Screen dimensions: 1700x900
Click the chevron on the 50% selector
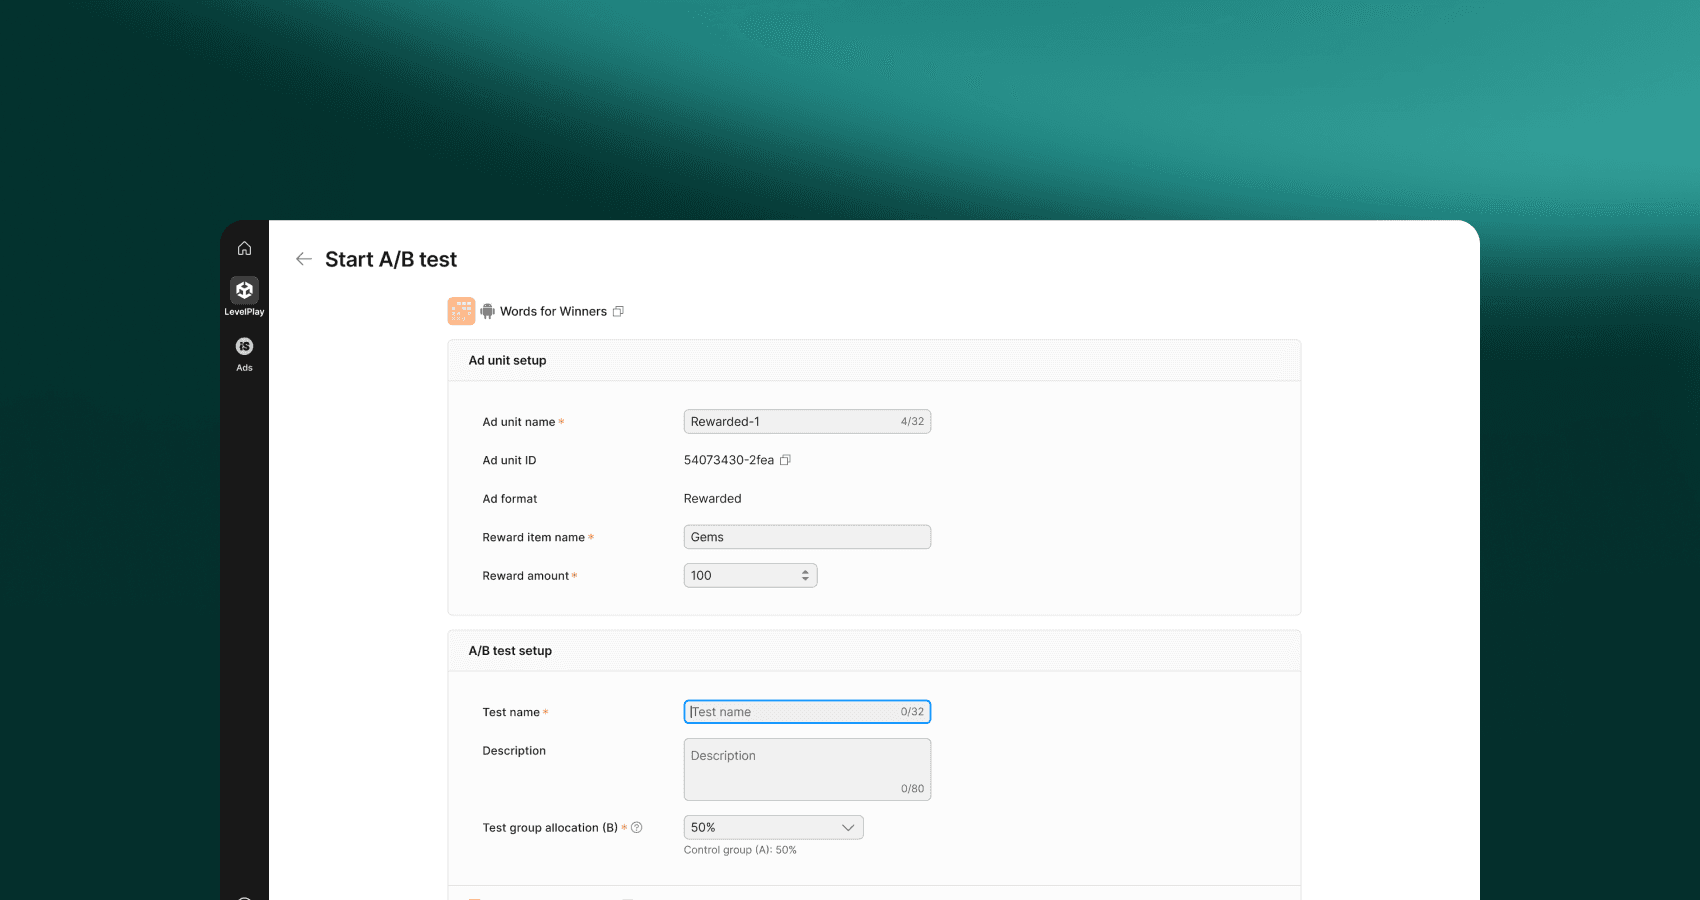coord(848,827)
